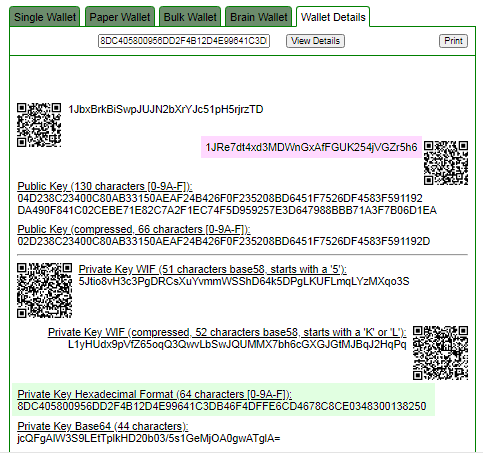Select bitcoin address 1JbxBrkBiSwpJUJN2bXrYJc51pH5rjrzTD
The height and width of the screenshot is (453, 483).
click(166, 109)
